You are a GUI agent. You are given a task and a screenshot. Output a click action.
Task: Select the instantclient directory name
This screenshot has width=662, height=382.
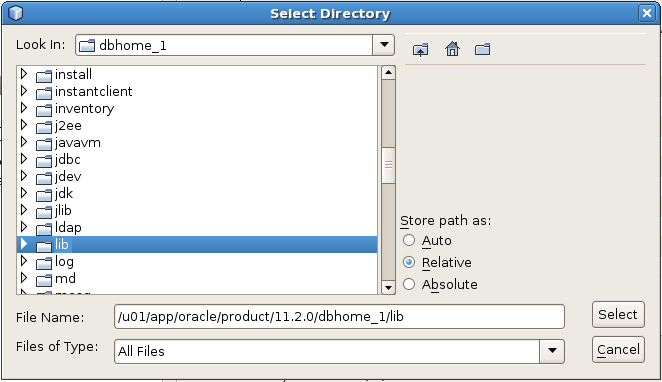pyautogui.click(x=94, y=91)
